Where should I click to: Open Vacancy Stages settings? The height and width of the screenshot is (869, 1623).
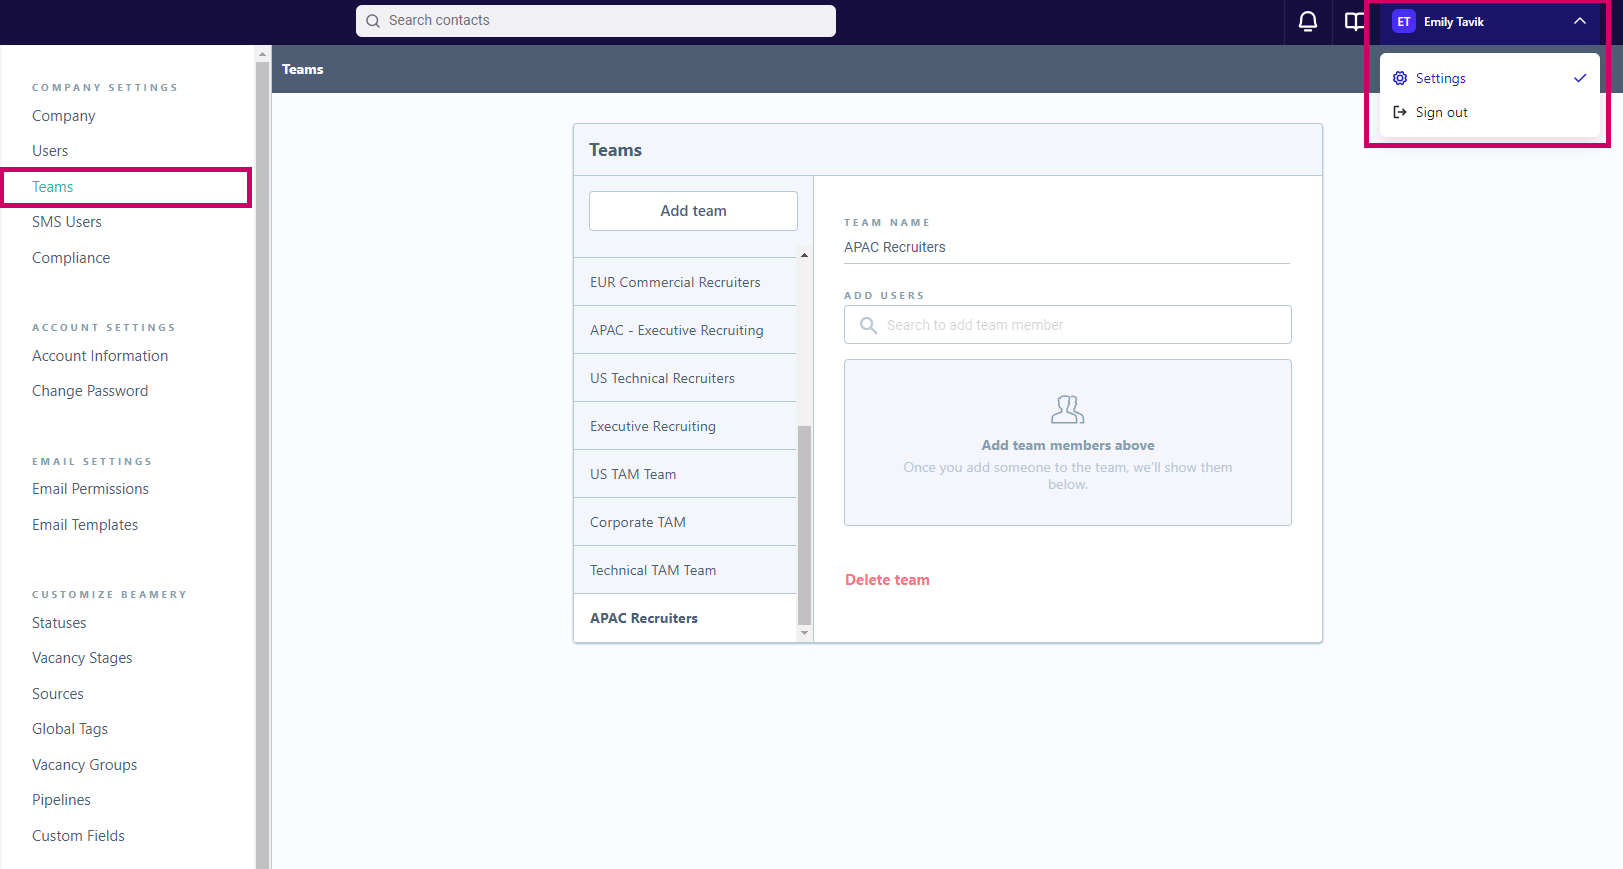tap(82, 658)
